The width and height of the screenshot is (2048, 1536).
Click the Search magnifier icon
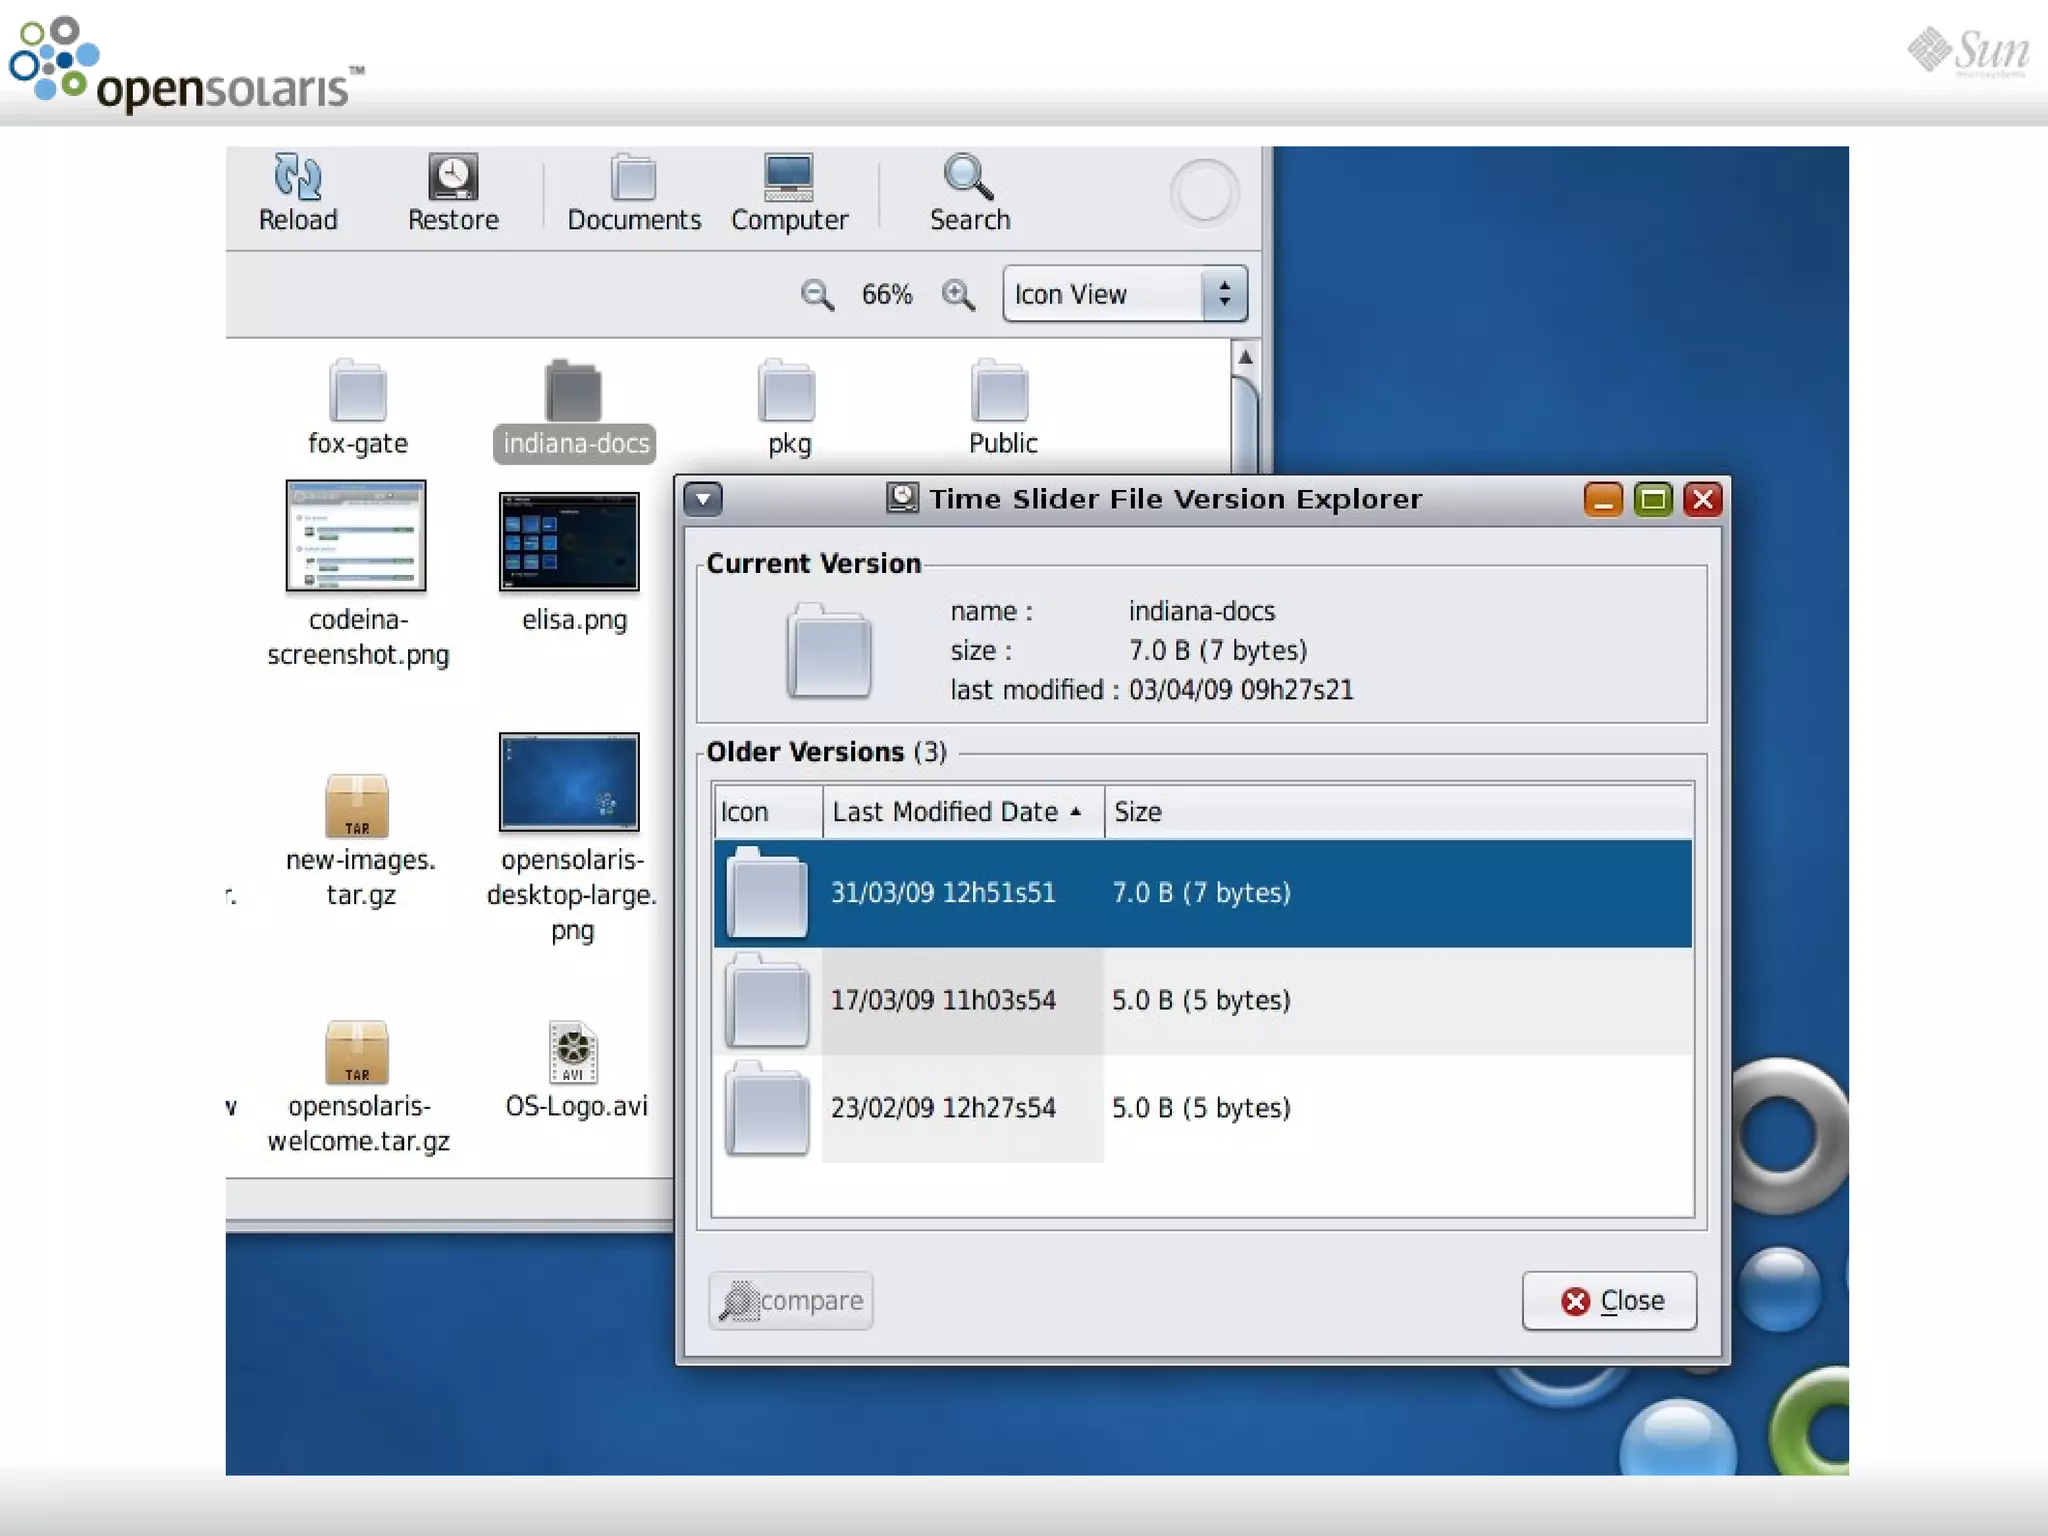(x=969, y=177)
